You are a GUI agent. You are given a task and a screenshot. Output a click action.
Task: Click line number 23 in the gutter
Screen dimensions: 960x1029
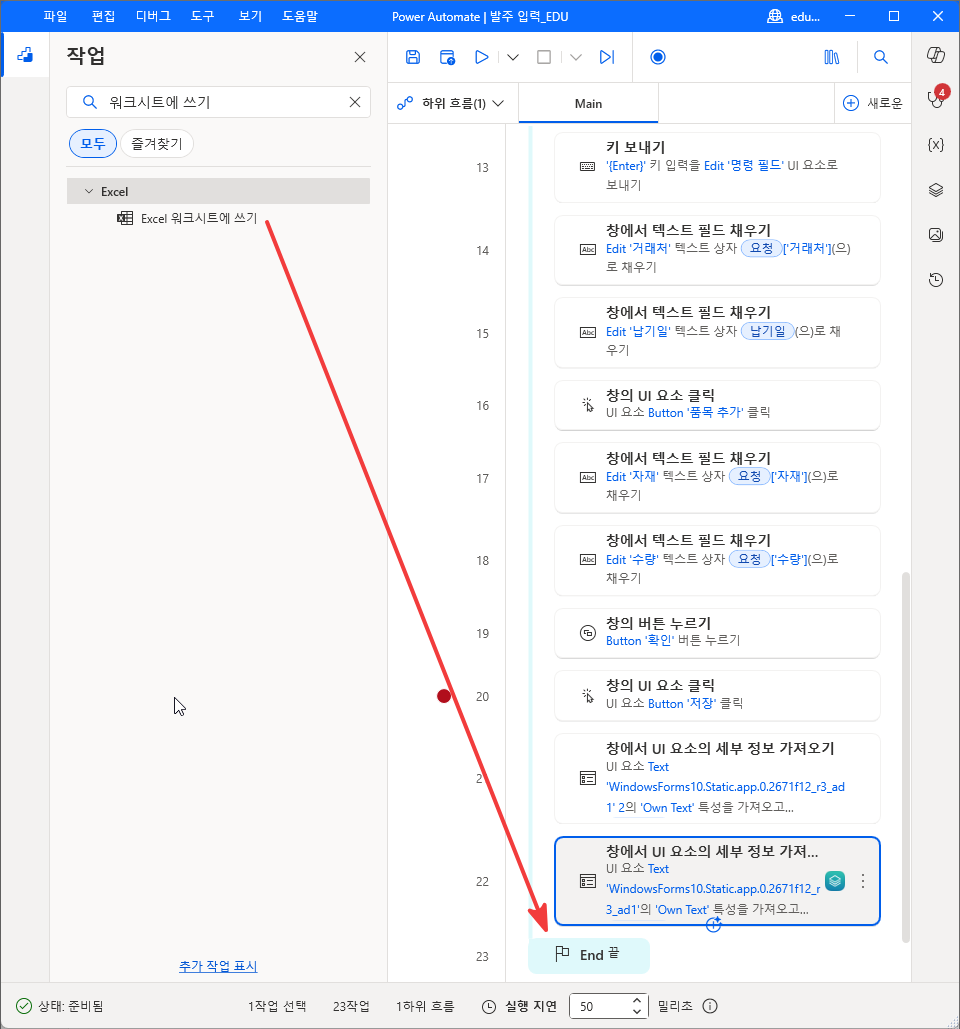click(x=482, y=956)
